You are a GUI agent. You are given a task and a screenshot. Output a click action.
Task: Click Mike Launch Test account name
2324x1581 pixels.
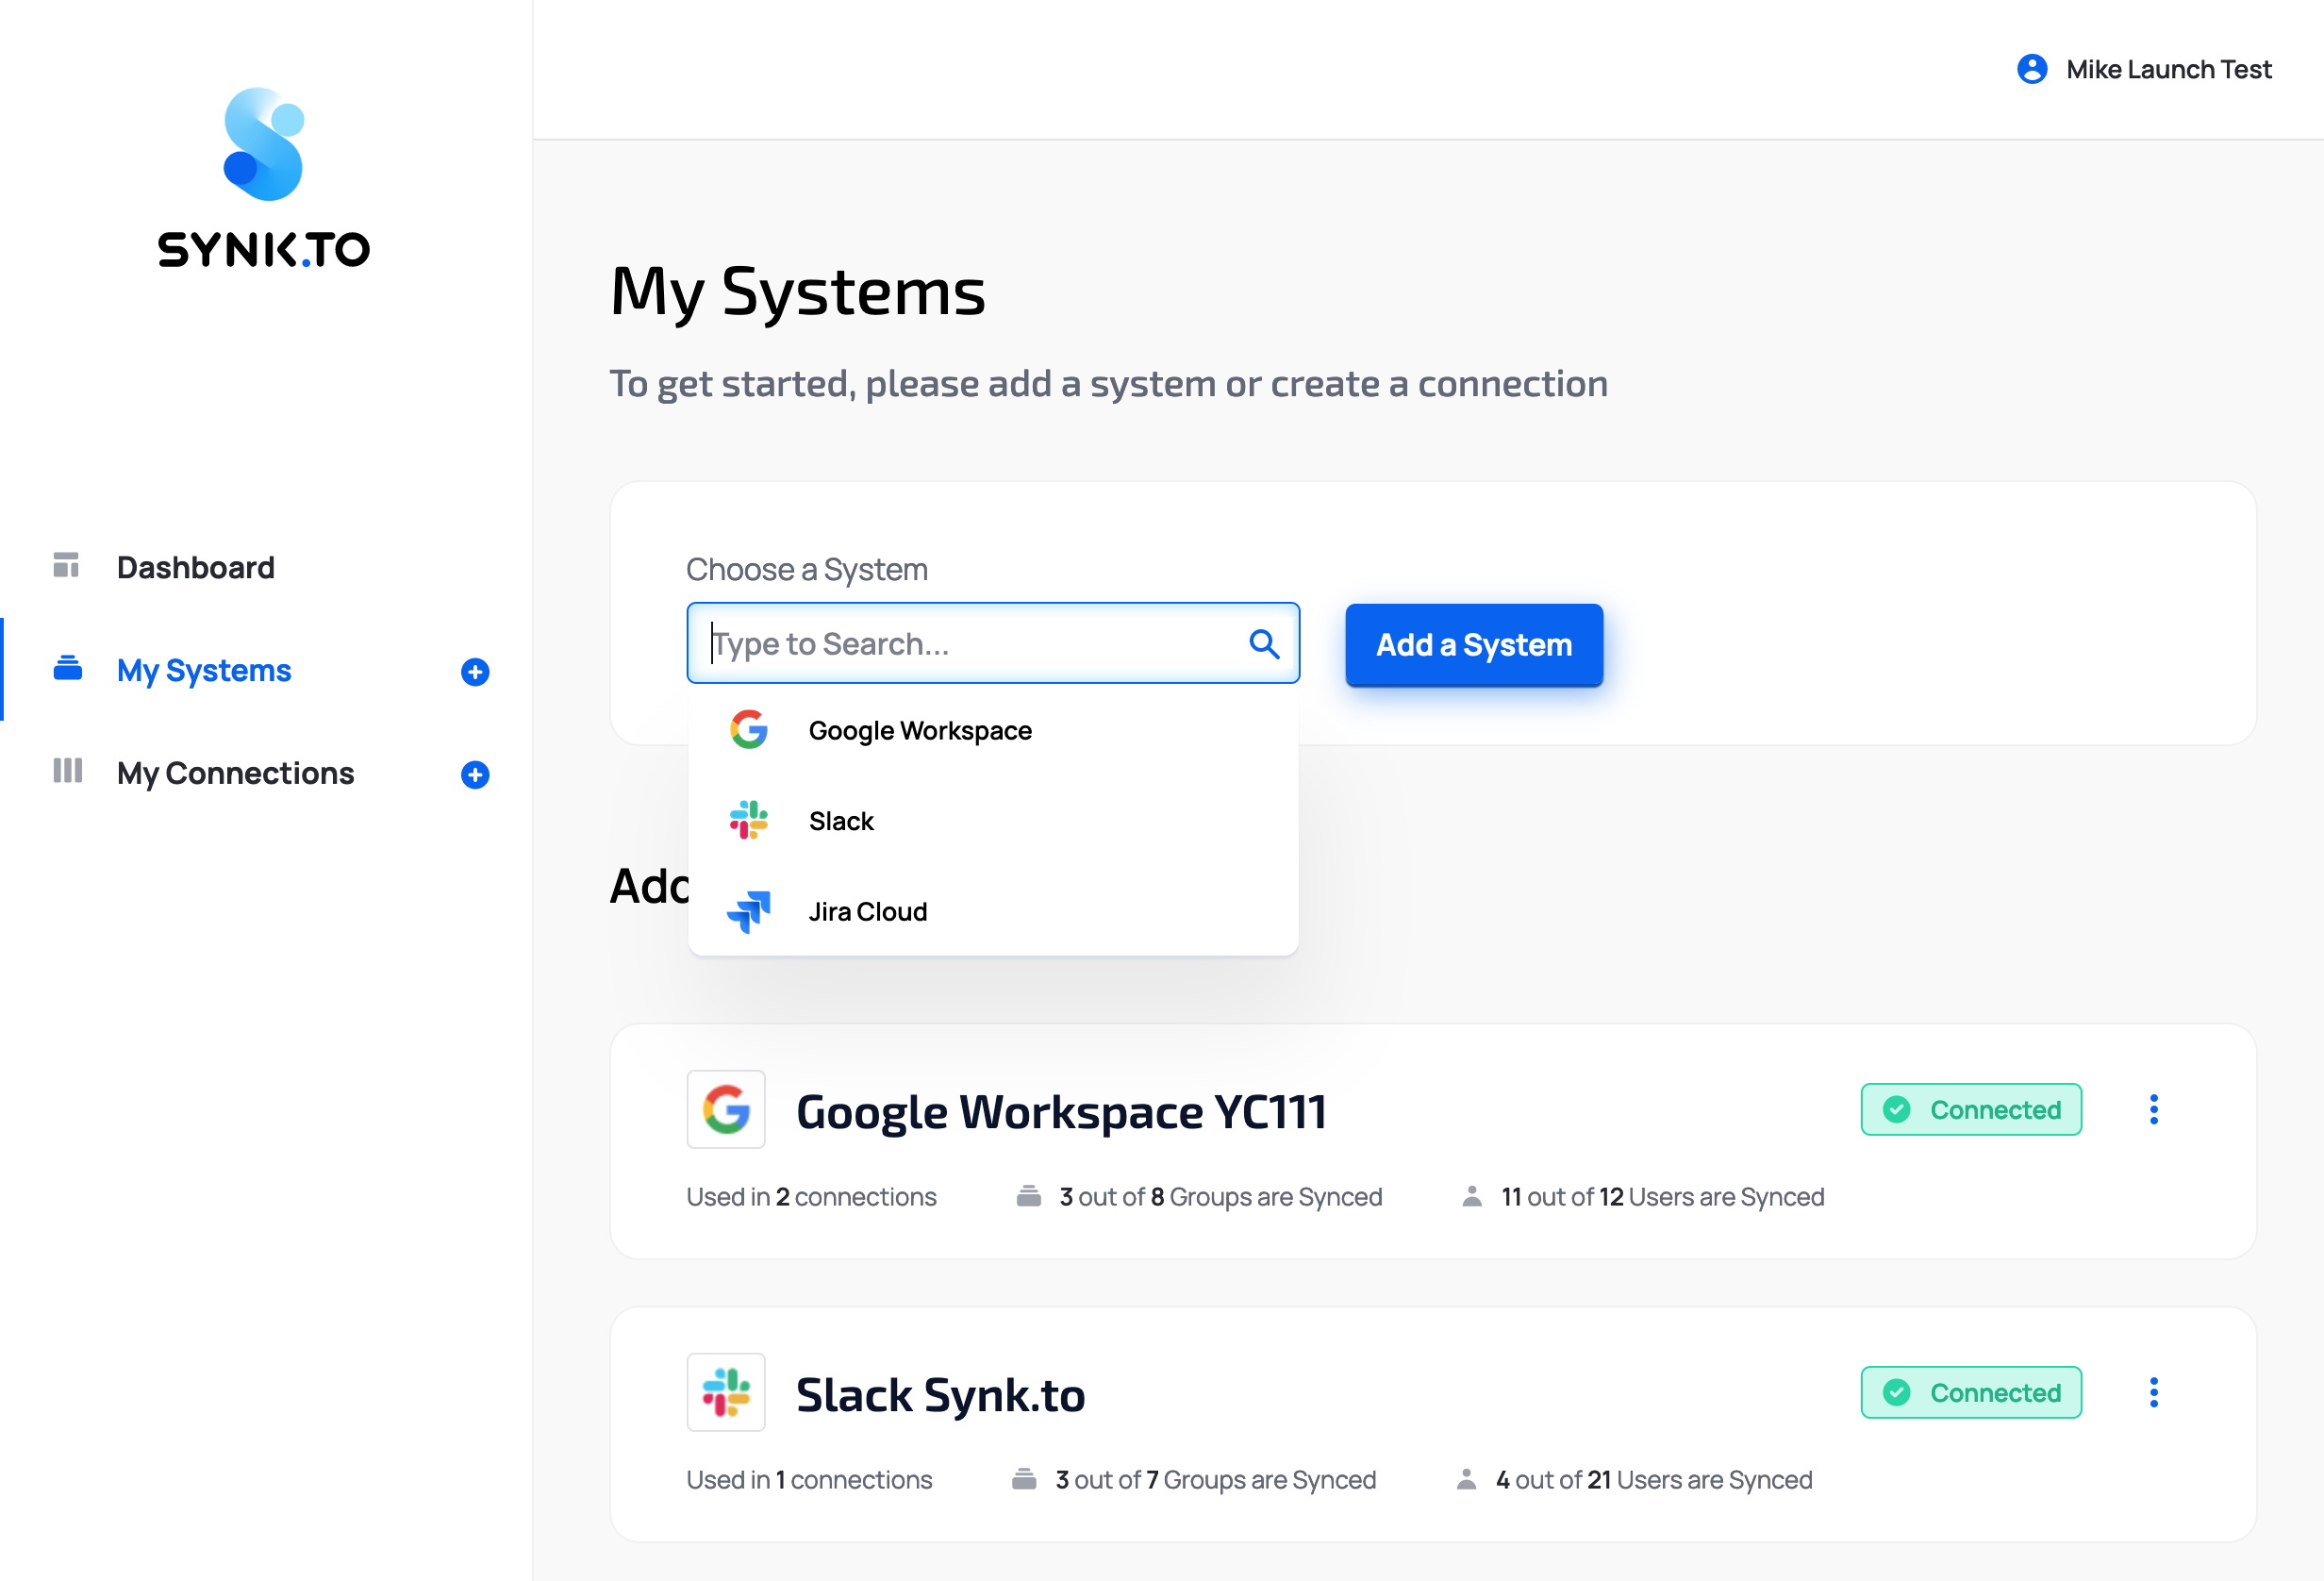coord(2168,69)
